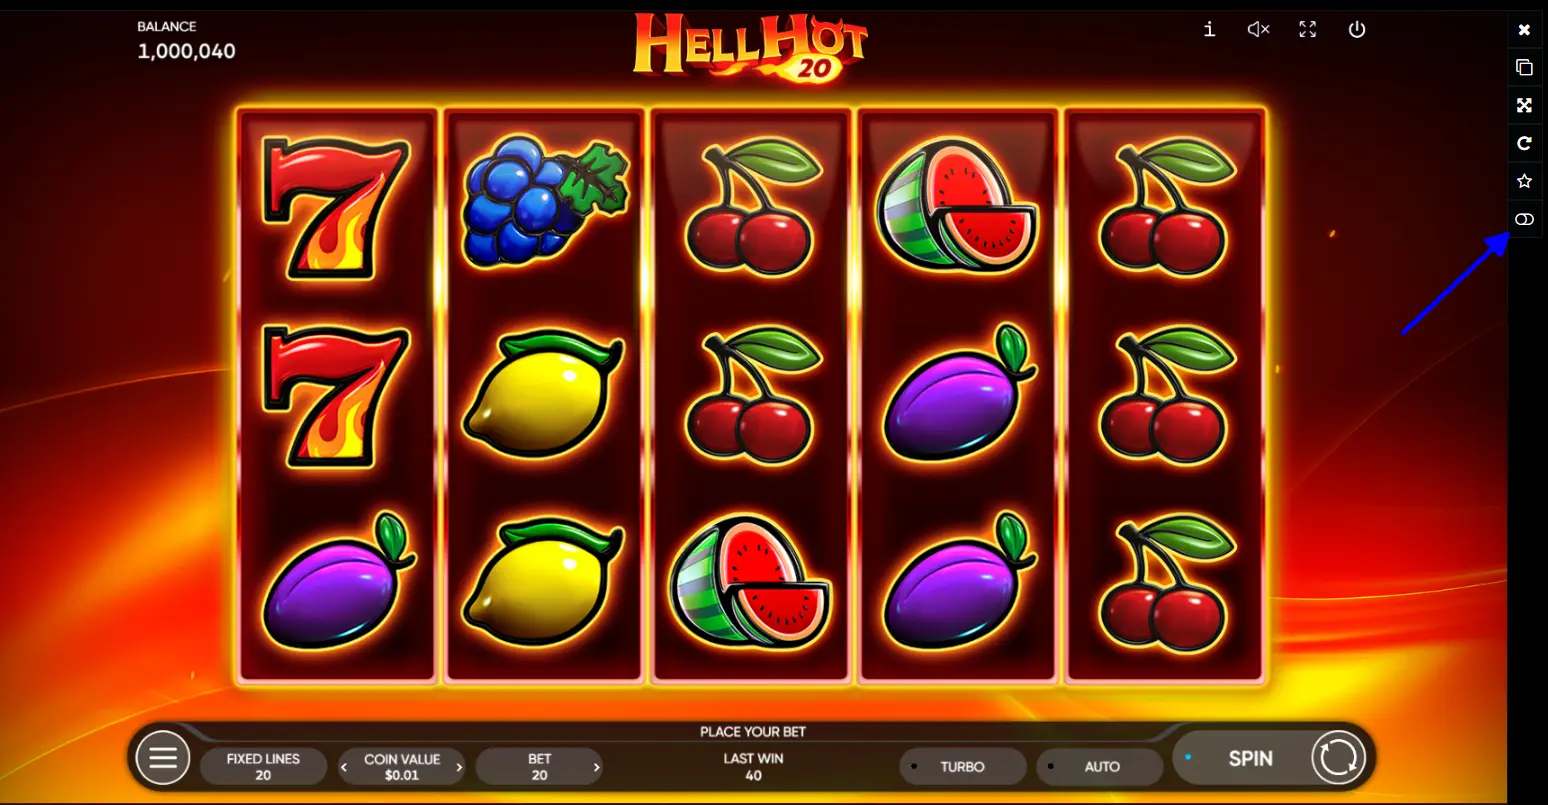Decrease coin value with left arrow
Image resolution: width=1548 pixels, height=805 pixels.
(344, 768)
